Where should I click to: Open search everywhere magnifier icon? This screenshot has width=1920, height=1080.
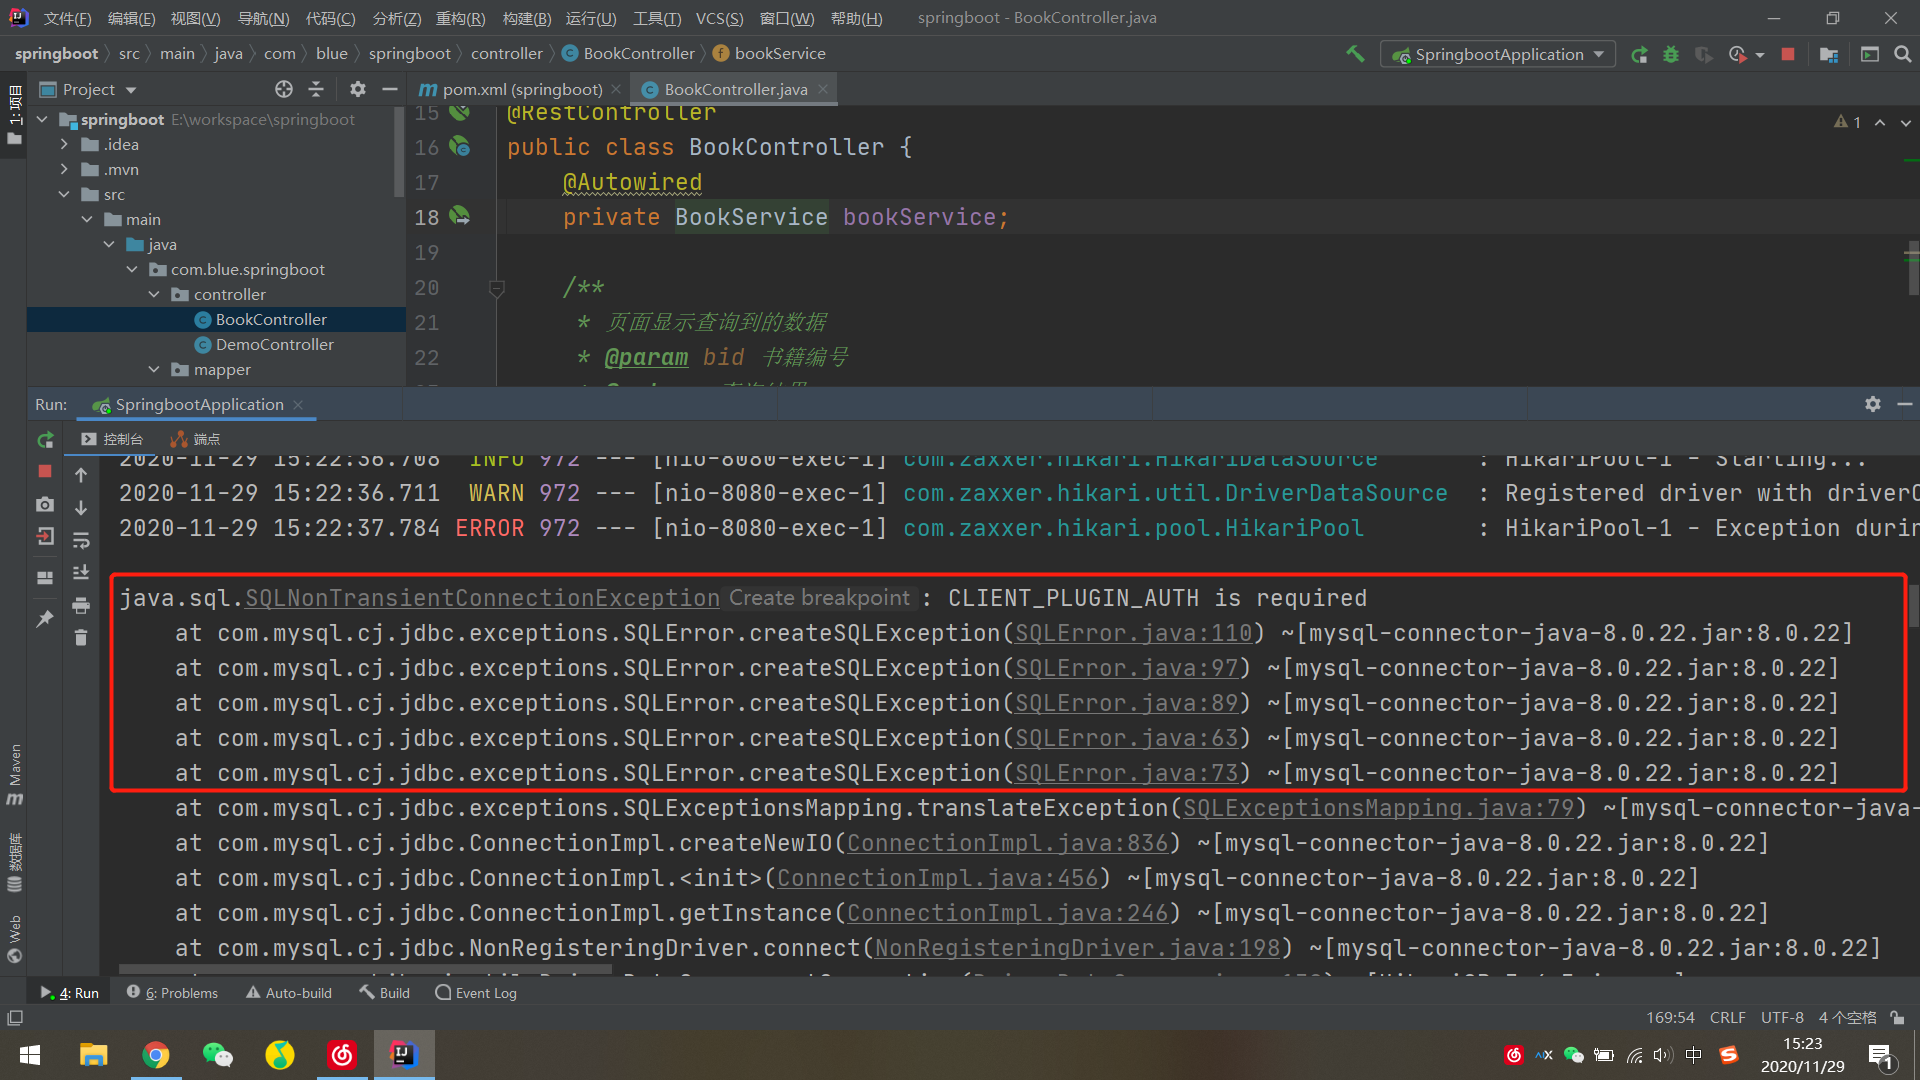(1902, 54)
